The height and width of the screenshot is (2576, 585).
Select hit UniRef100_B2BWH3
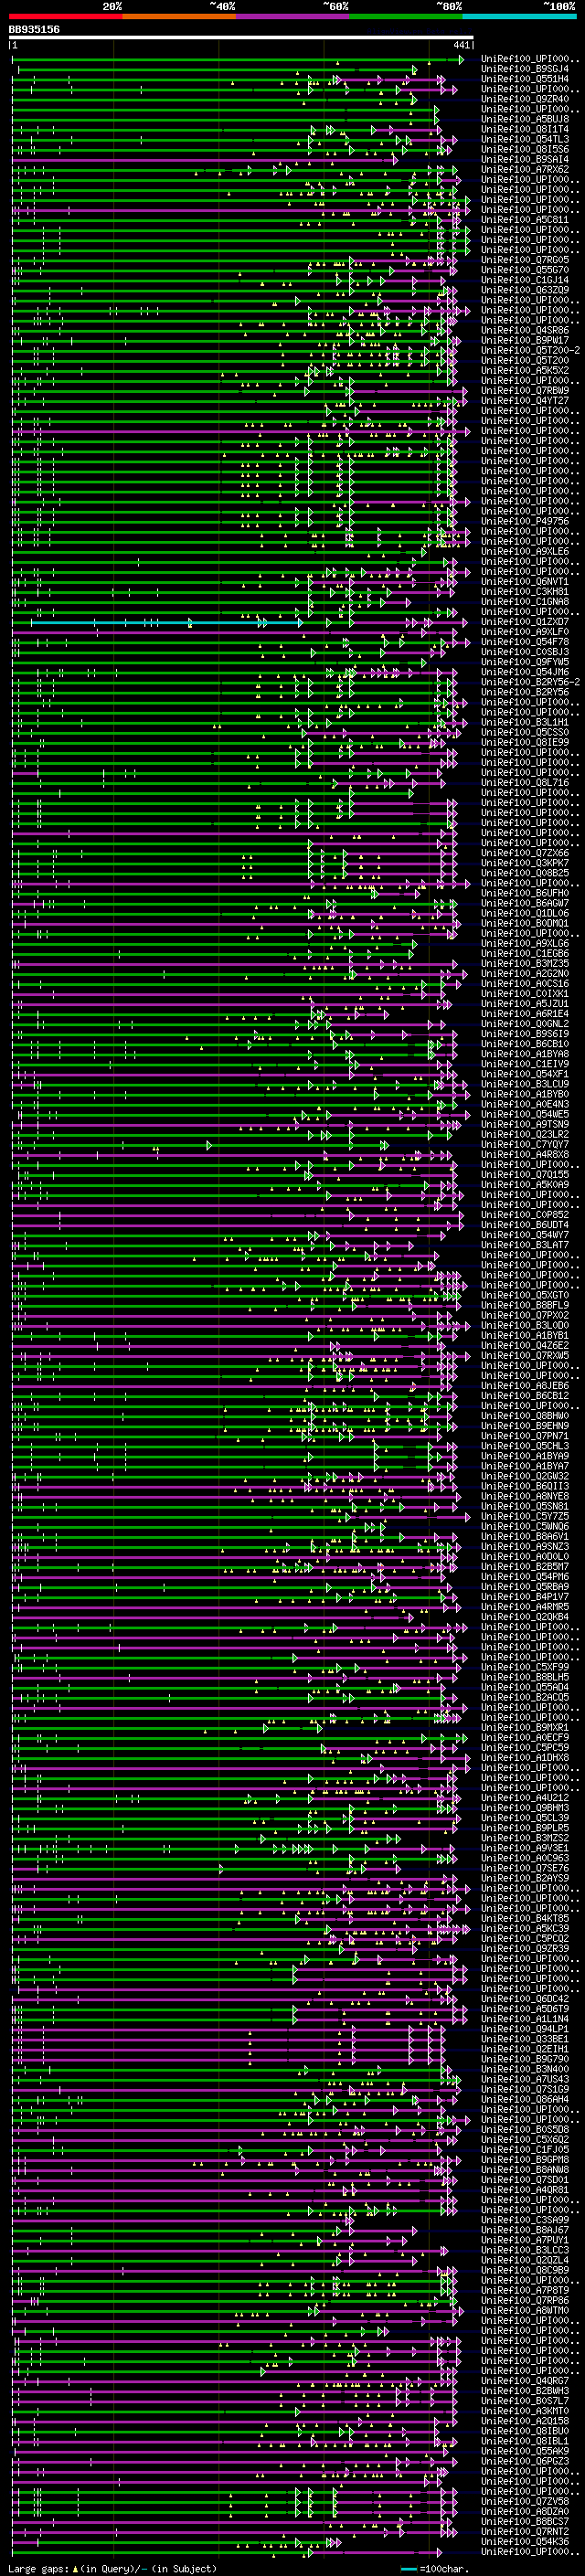pyautogui.click(x=525, y=2391)
